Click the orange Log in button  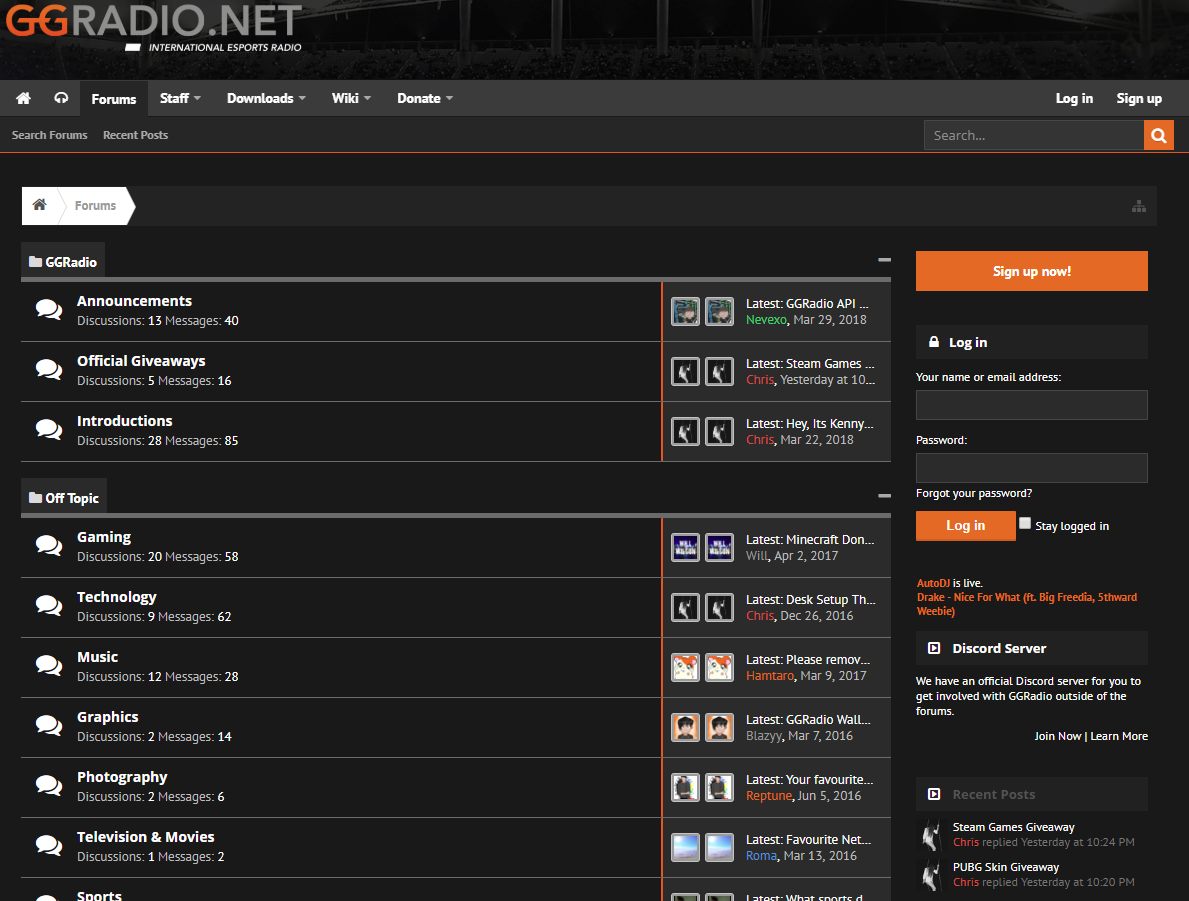coord(965,526)
